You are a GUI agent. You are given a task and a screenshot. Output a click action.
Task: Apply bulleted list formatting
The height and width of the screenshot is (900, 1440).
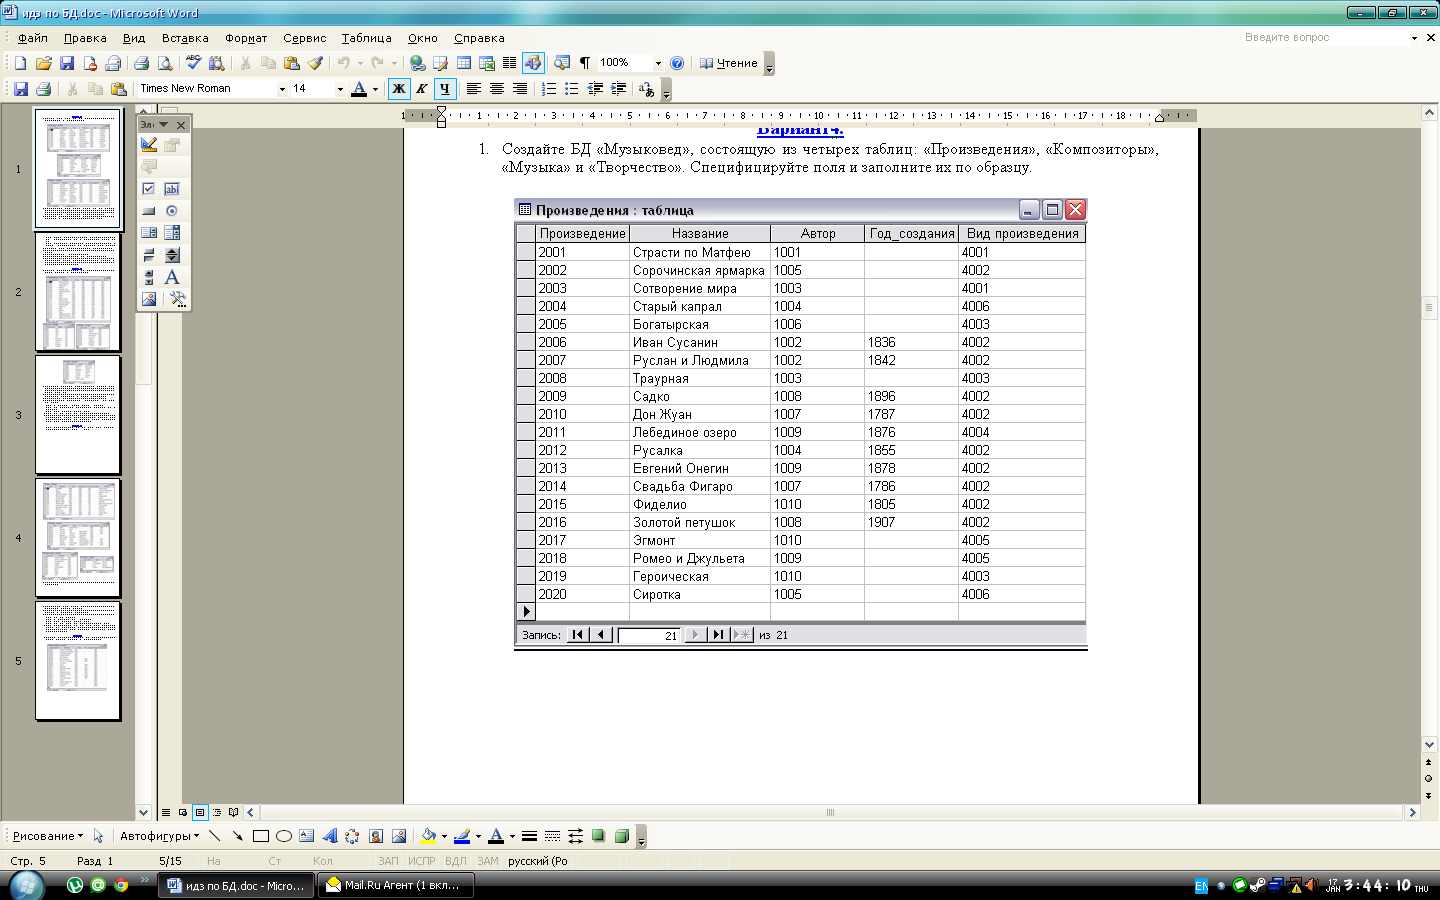tap(572, 89)
